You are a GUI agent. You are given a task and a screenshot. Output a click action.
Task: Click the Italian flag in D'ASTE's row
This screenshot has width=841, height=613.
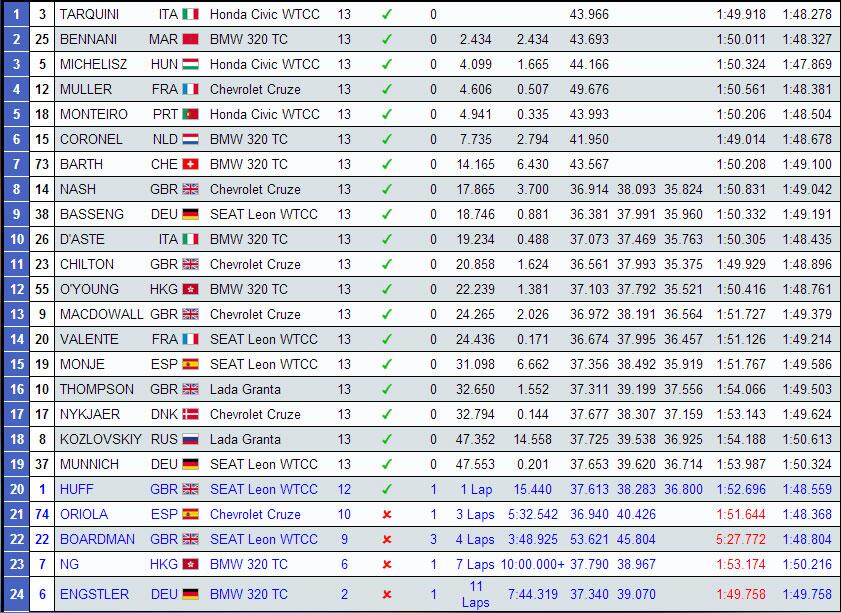click(190, 239)
